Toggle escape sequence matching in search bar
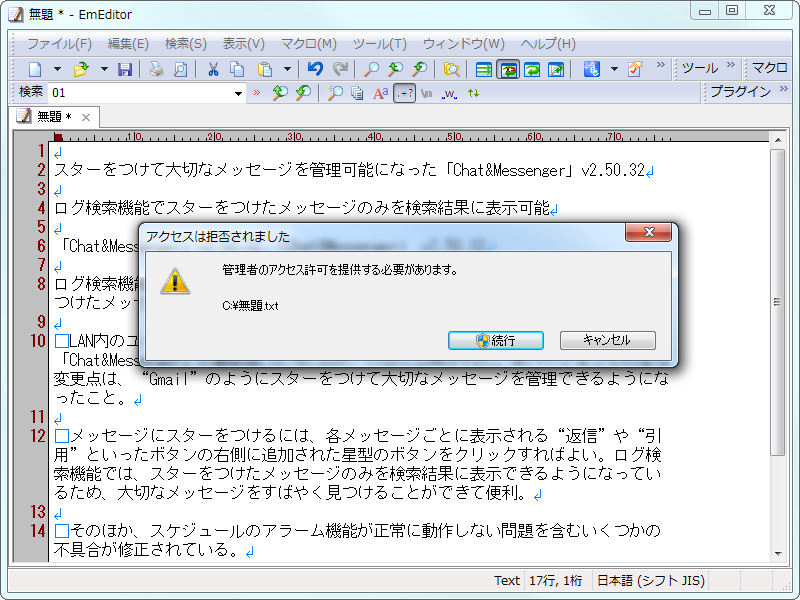Image resolution: width=800 pixels, height=600 pixels. (425, 92)
